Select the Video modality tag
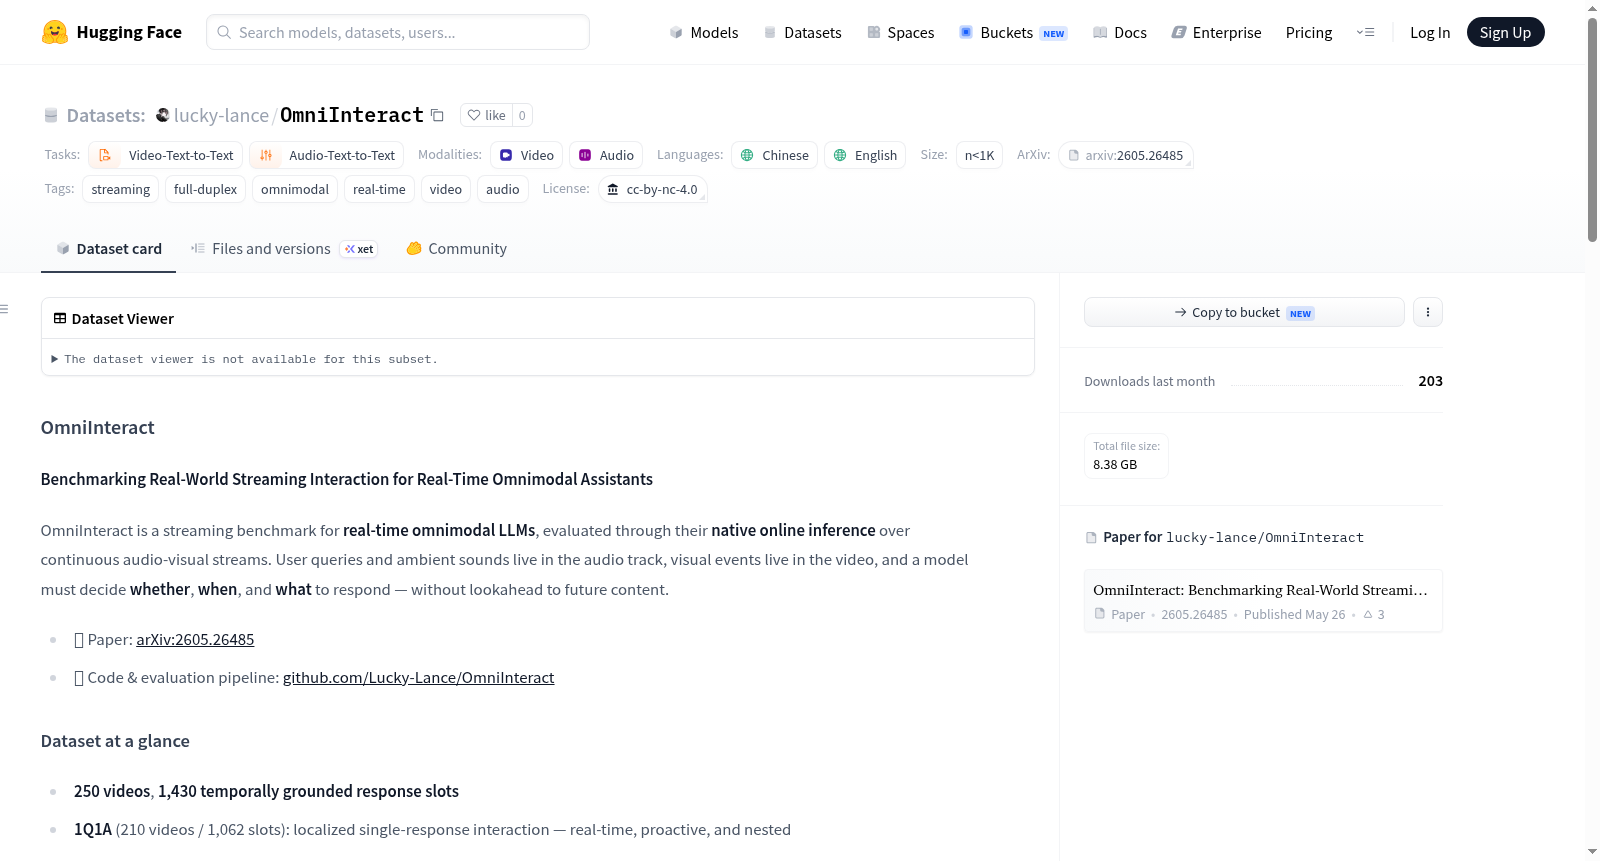 [526, 155]
